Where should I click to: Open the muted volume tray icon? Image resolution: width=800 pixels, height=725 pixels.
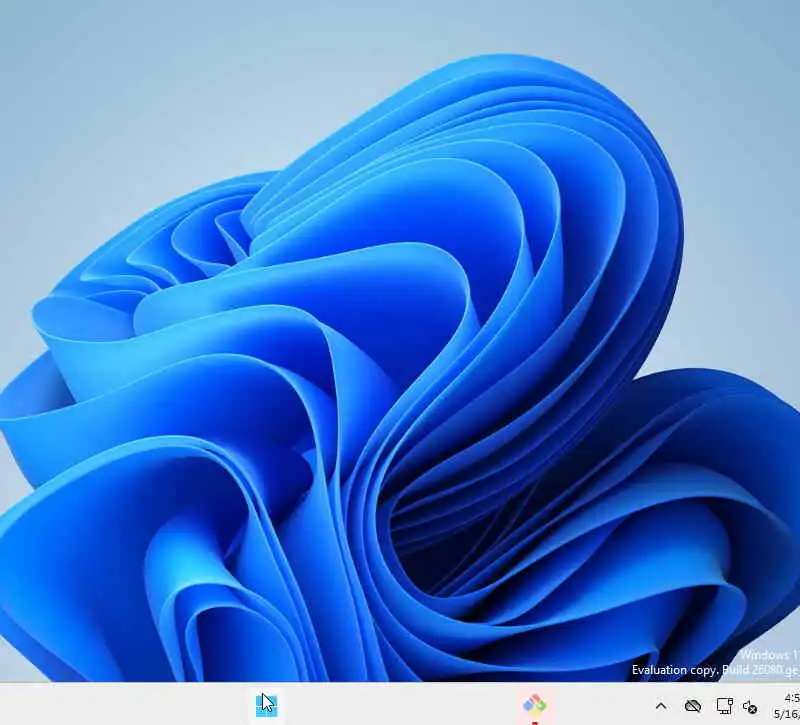[750, 707]
